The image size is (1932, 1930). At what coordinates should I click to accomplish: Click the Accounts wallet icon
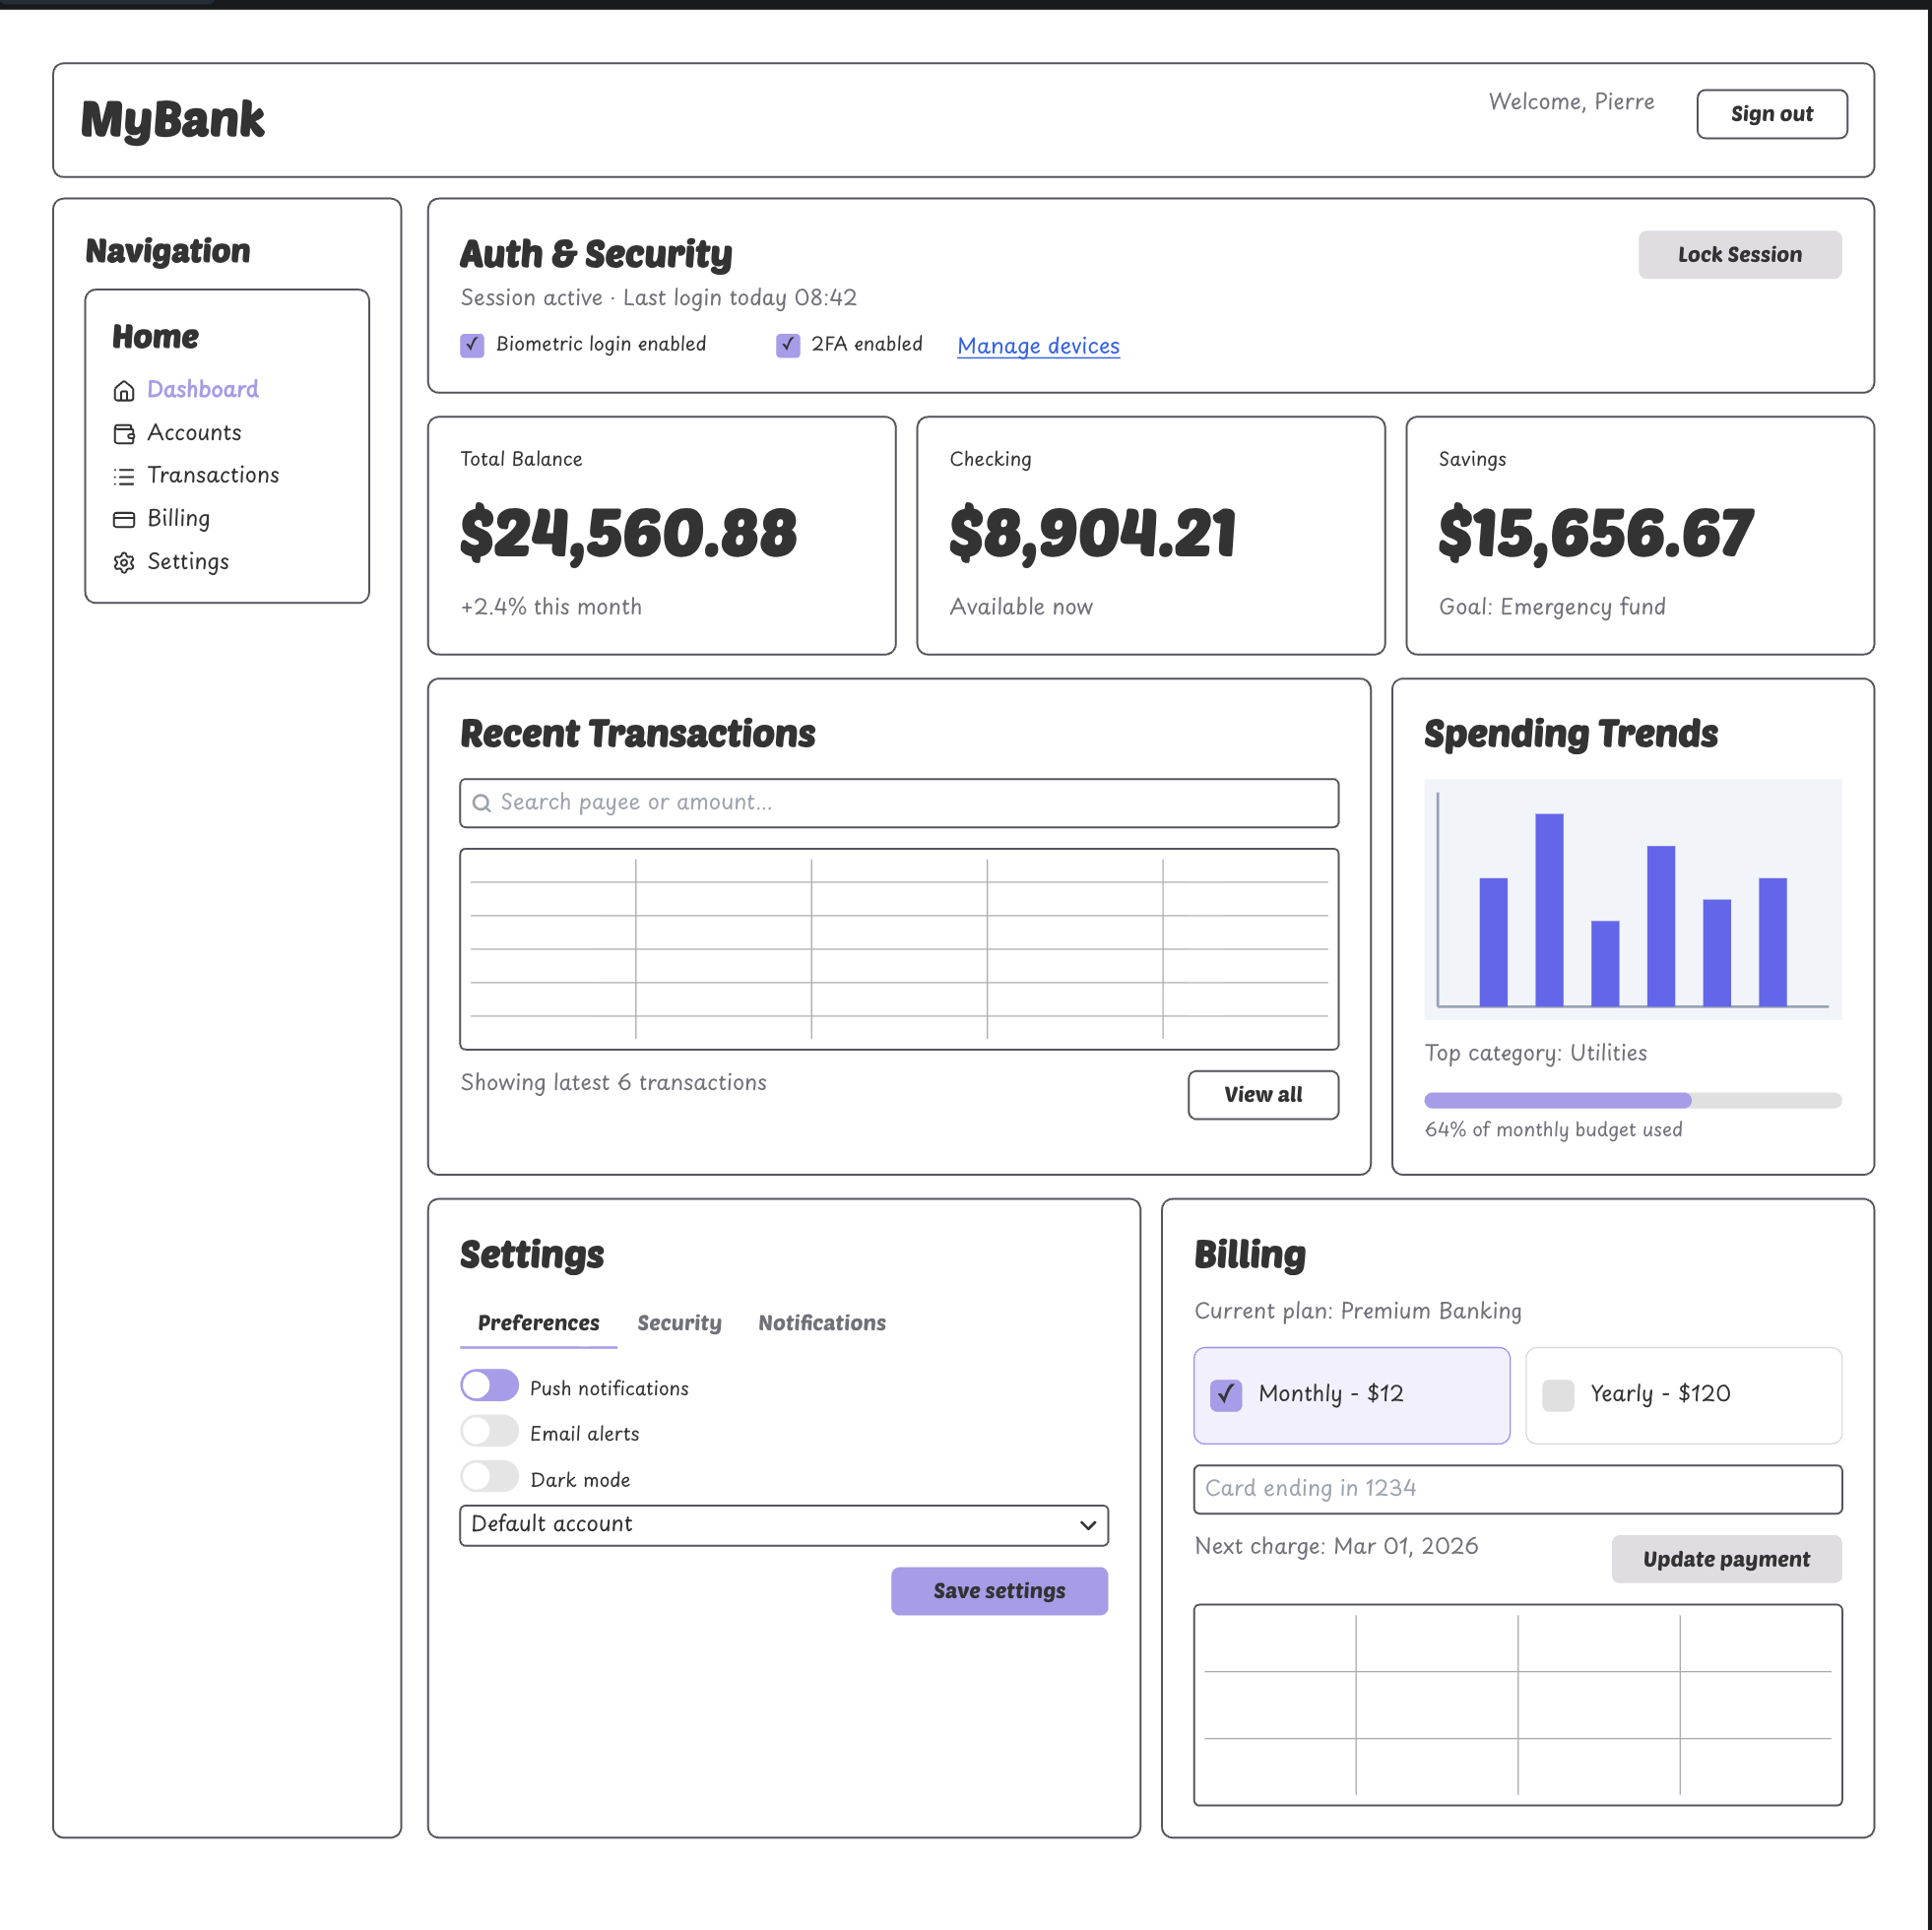(124, 433)
